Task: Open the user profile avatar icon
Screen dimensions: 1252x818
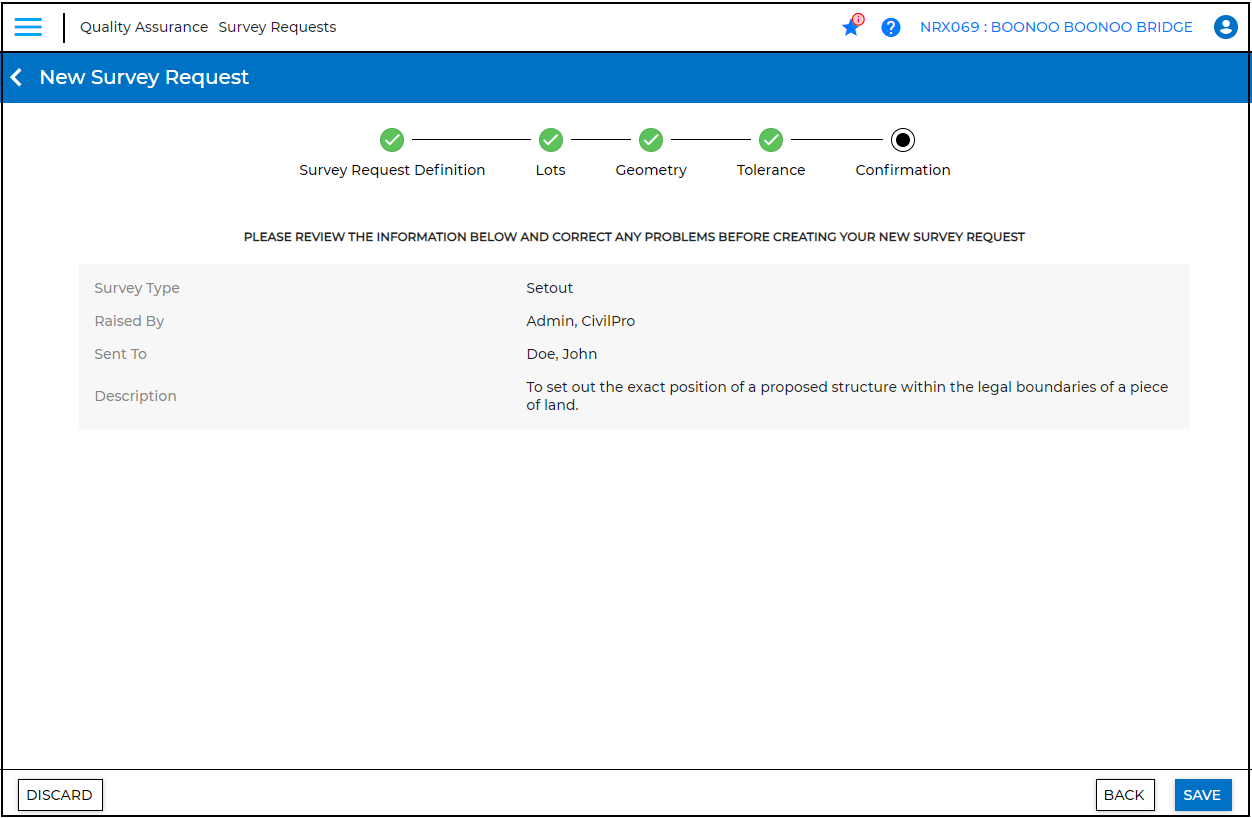Action: coord(1225,27)
